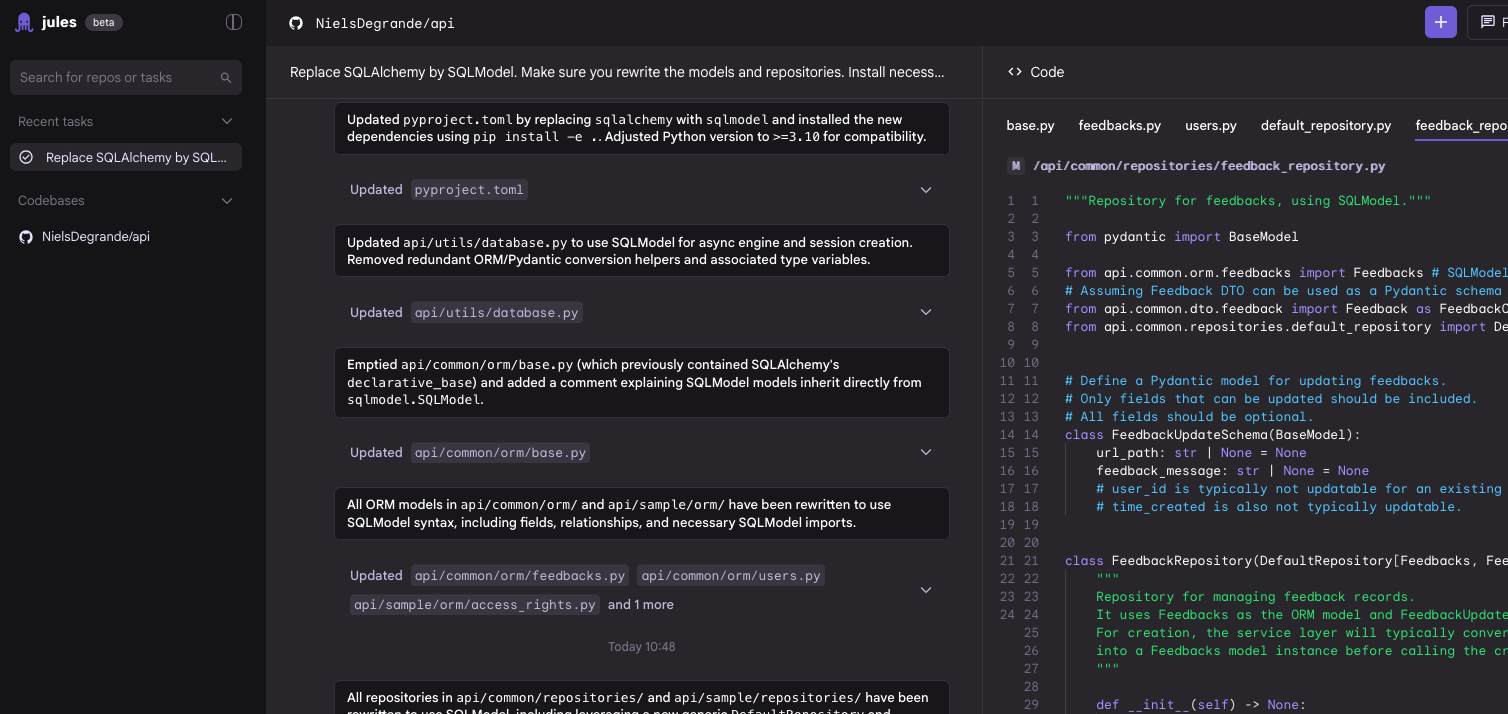Click the 'from pydantic import BaseModel' line
This screenshot has height=714, width=1508.
coord(1182,236)
